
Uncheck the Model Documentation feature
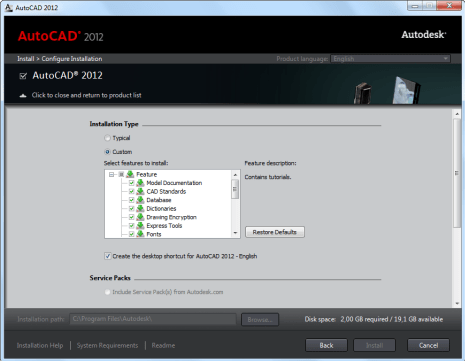(131, 183)
